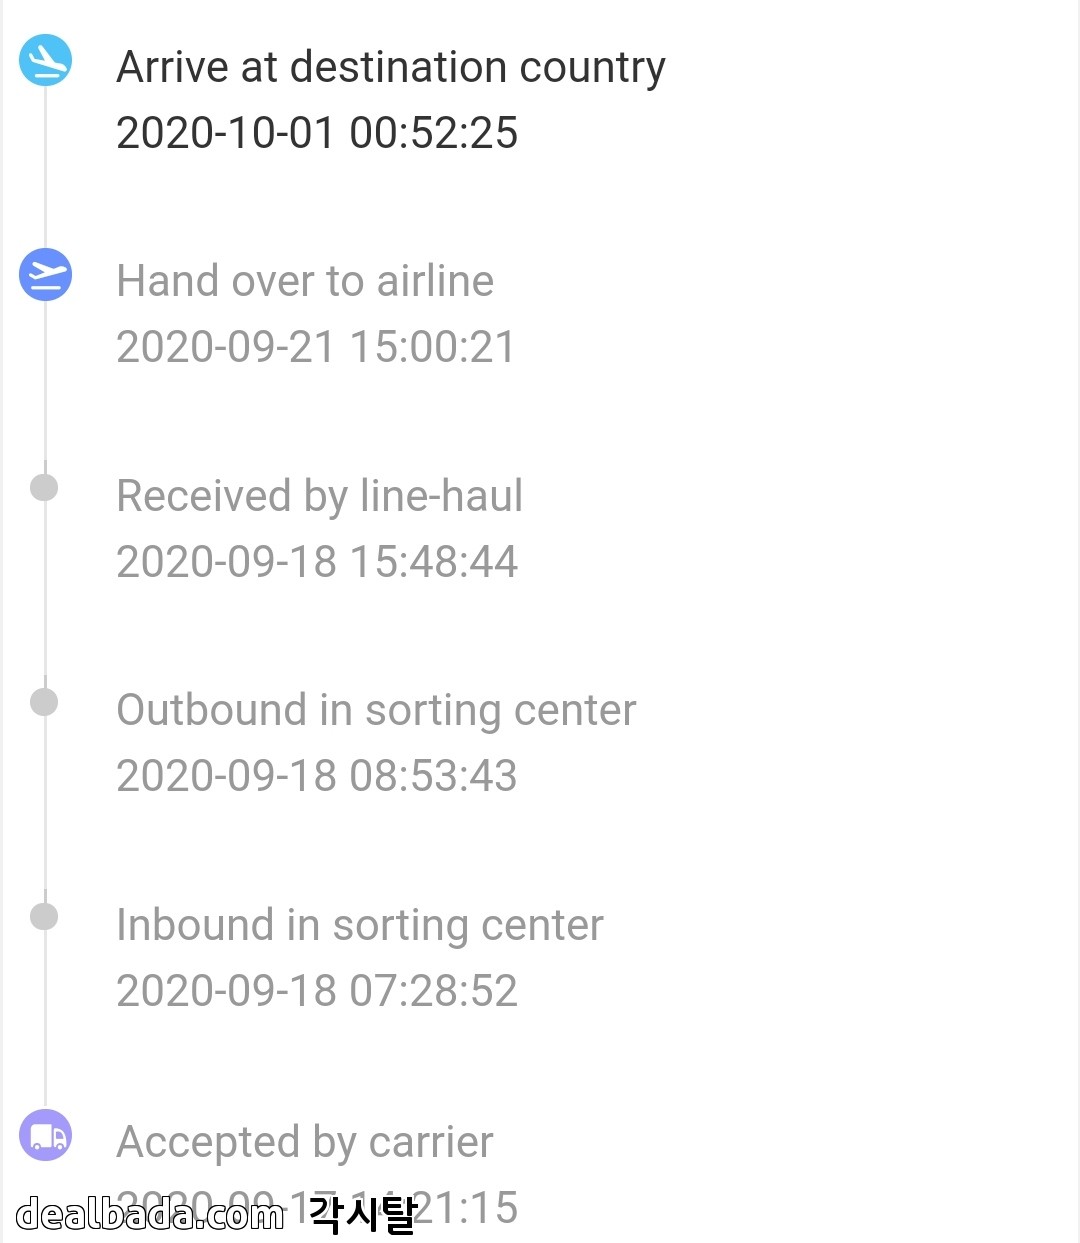Click the Received by line-haul status text
Screen dimensions: 1080x1243
(x=319, y=496)
